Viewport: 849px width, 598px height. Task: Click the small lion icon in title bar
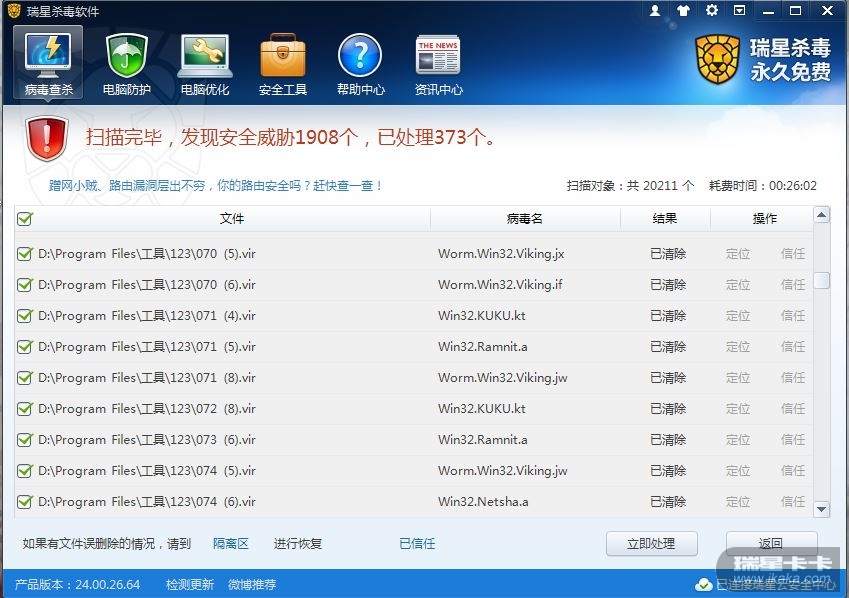(14, 10)
